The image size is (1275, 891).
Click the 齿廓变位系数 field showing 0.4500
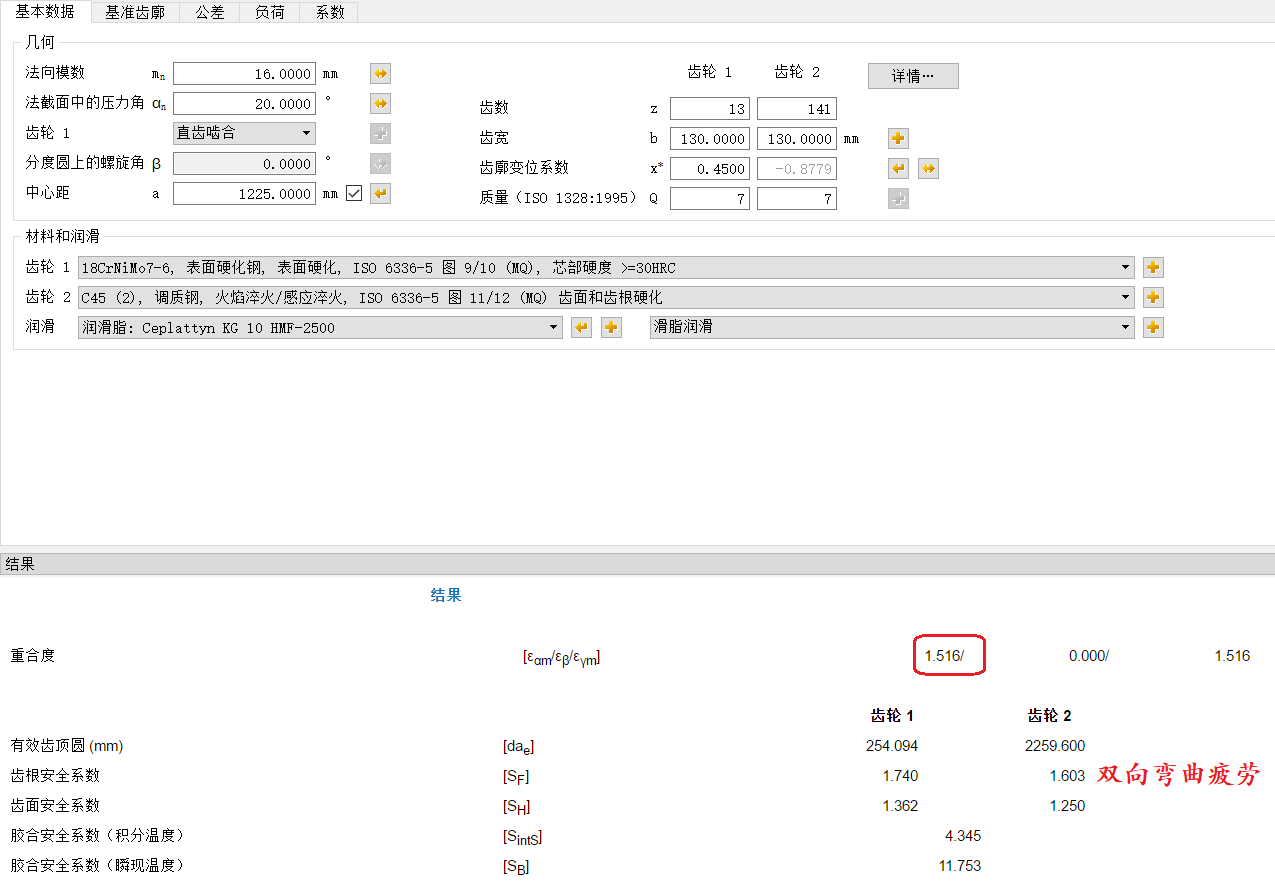point(710,169)
